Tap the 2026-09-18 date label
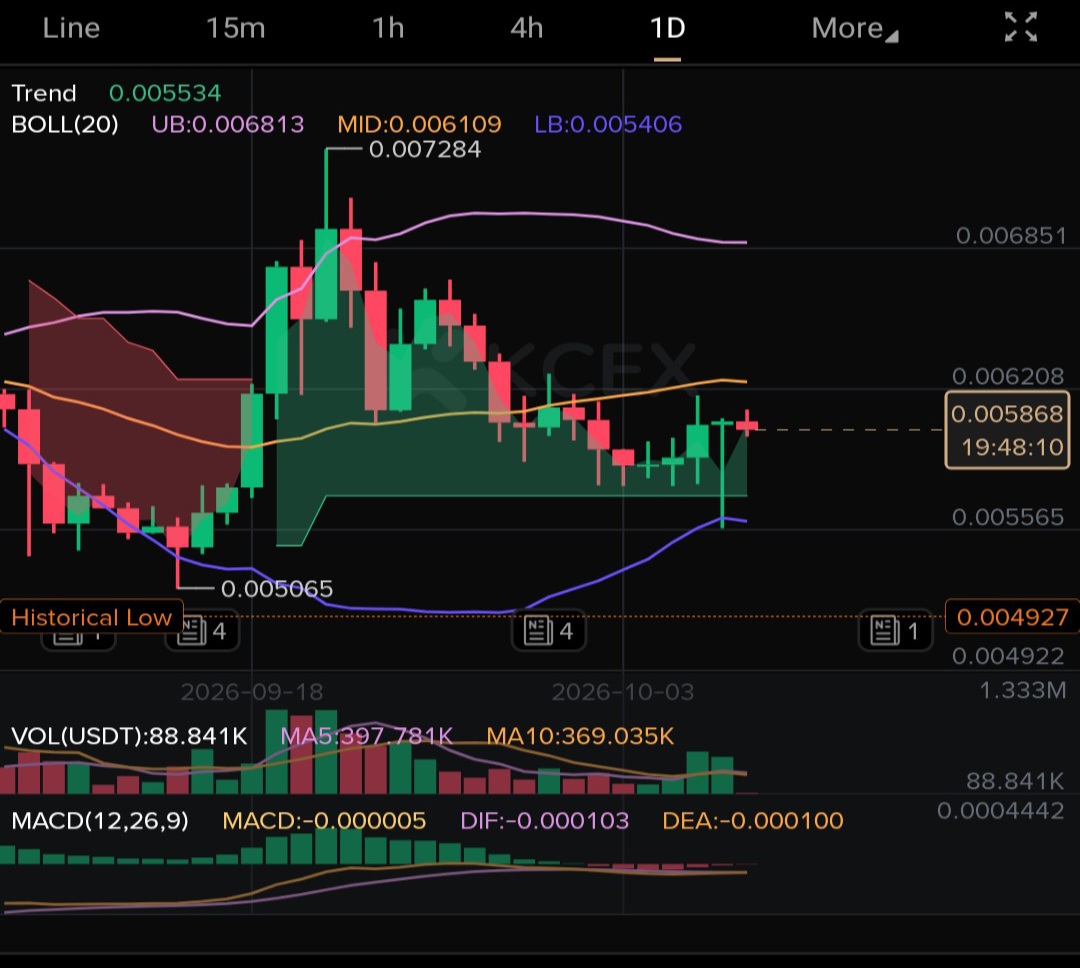This screenshot has width=1080, height=968. [252, 692]
